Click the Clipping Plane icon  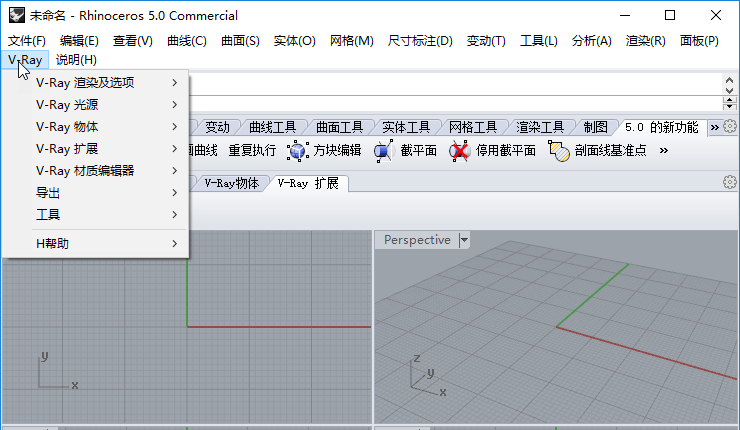pos(384,151)
